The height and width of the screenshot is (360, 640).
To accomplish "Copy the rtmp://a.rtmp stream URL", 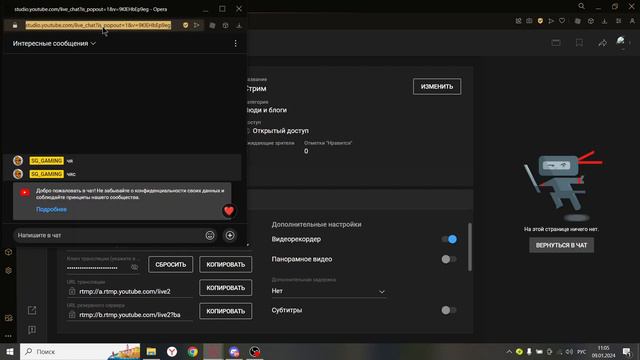I will pyautogui.click(x=226, y=288).
